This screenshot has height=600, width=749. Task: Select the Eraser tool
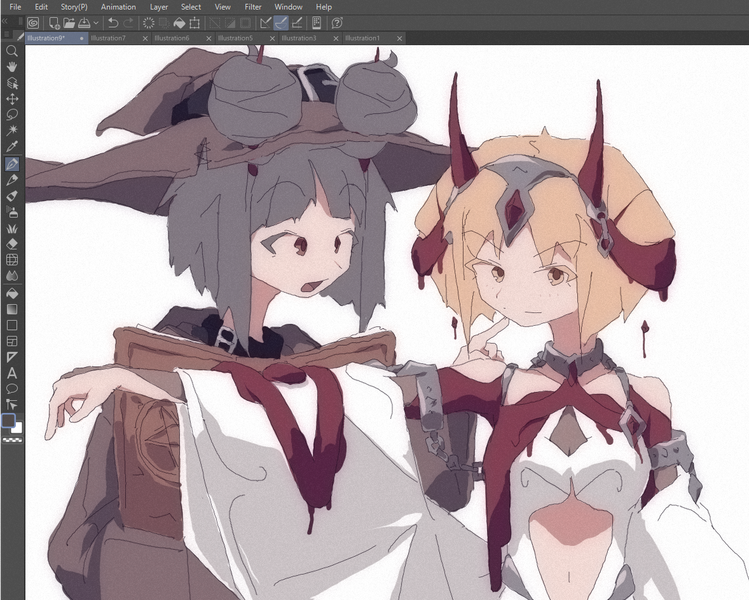coord(12,243)
